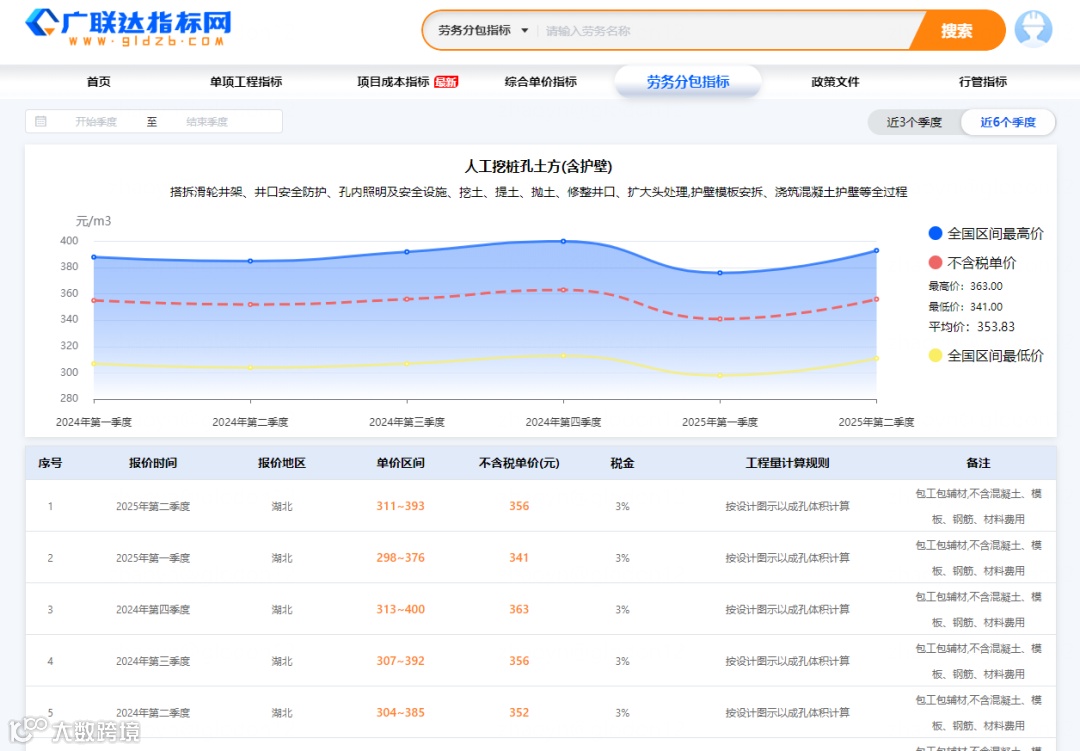
Task: Select the 劳务分包指标 navigation tab
Action: click(688, 82)
